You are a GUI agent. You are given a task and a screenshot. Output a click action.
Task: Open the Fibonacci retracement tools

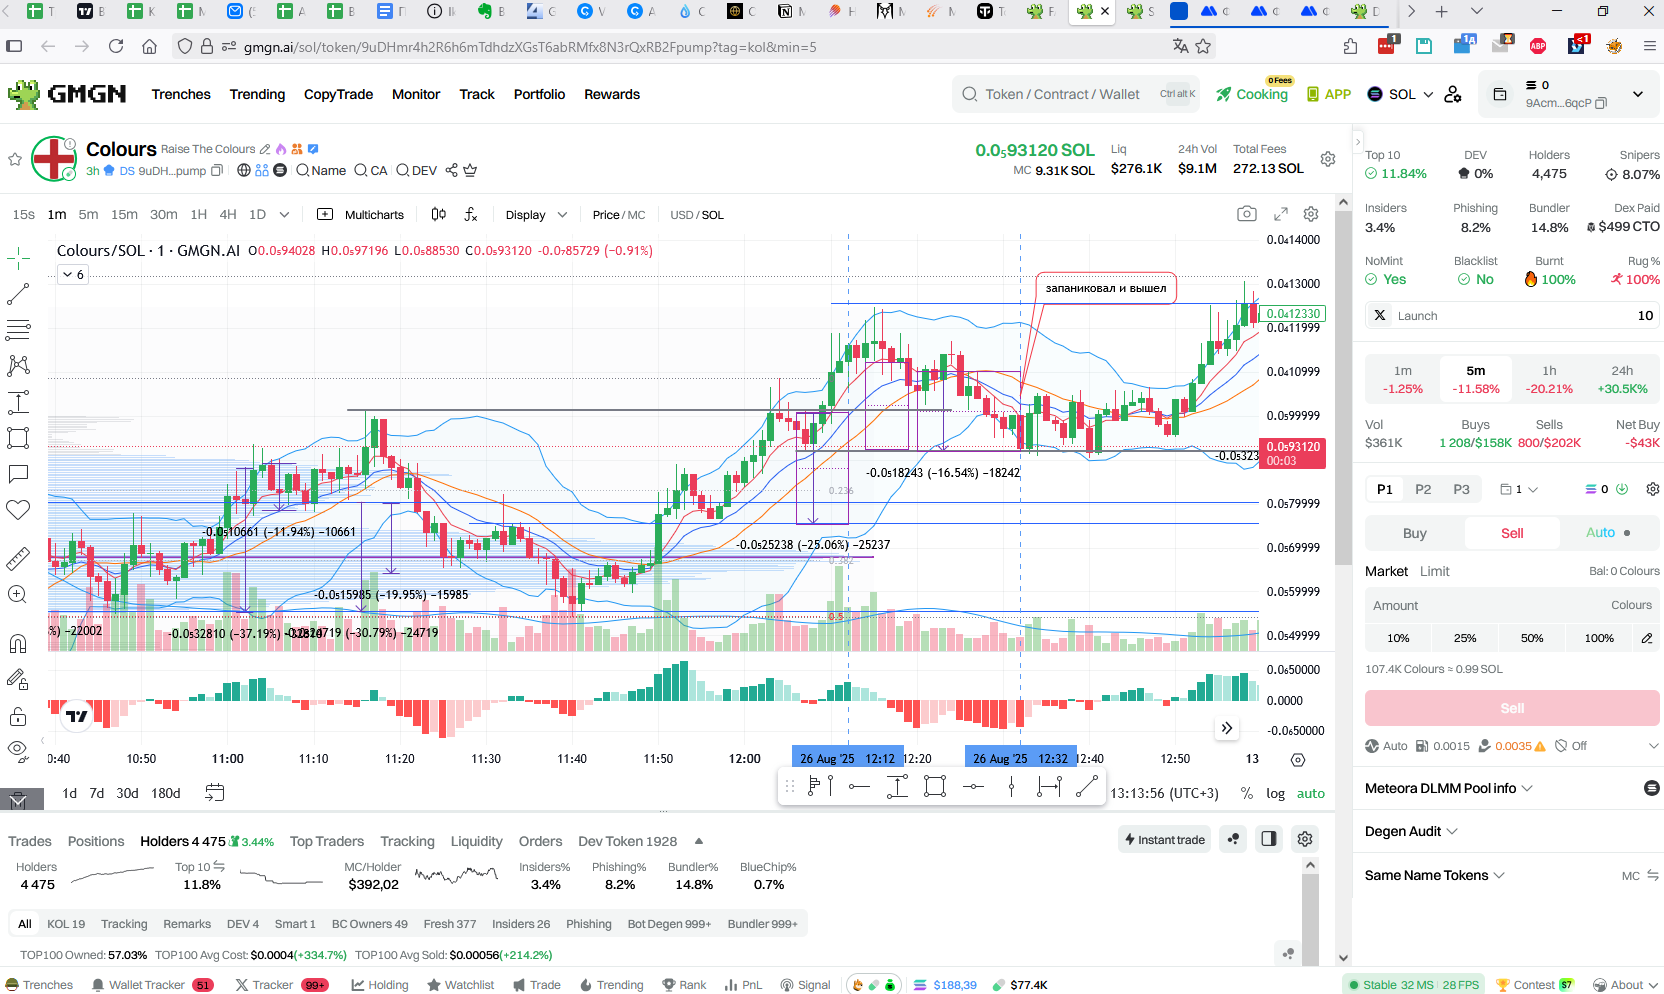(x=18, y=329)
